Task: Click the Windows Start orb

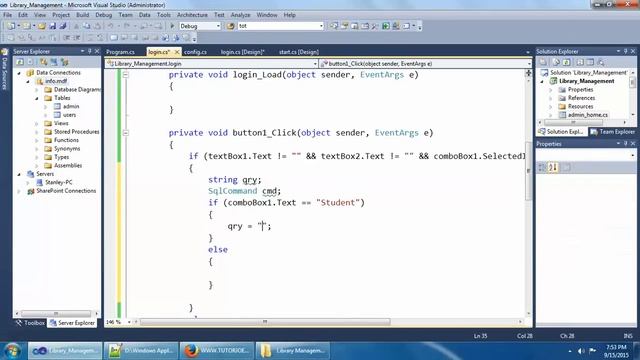Action: point(12,351)
